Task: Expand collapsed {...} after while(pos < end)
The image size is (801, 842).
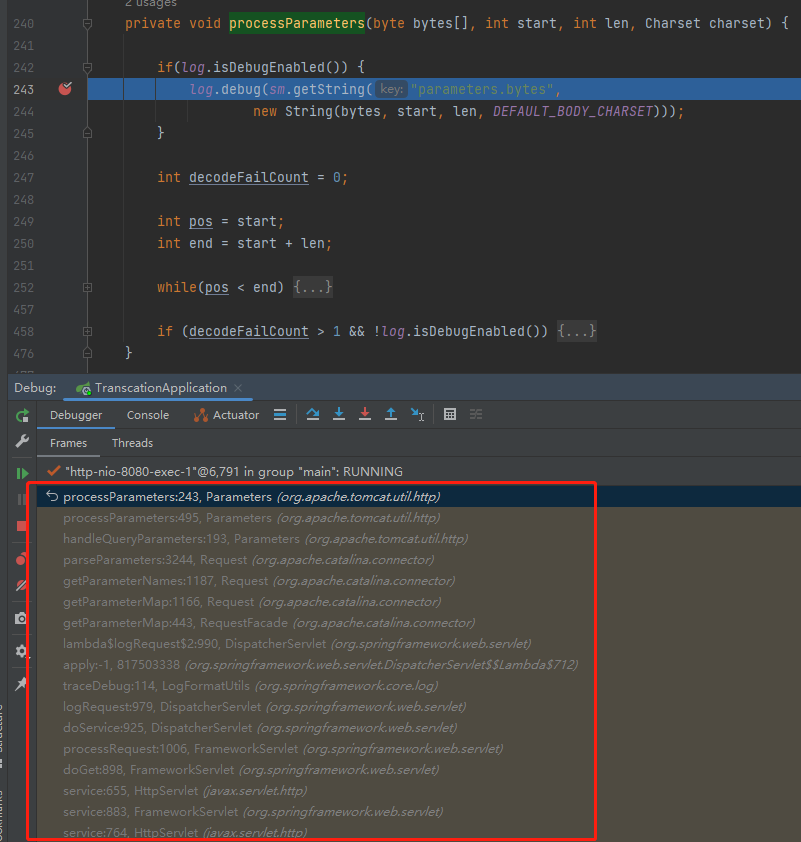Action: coord(312,287)
